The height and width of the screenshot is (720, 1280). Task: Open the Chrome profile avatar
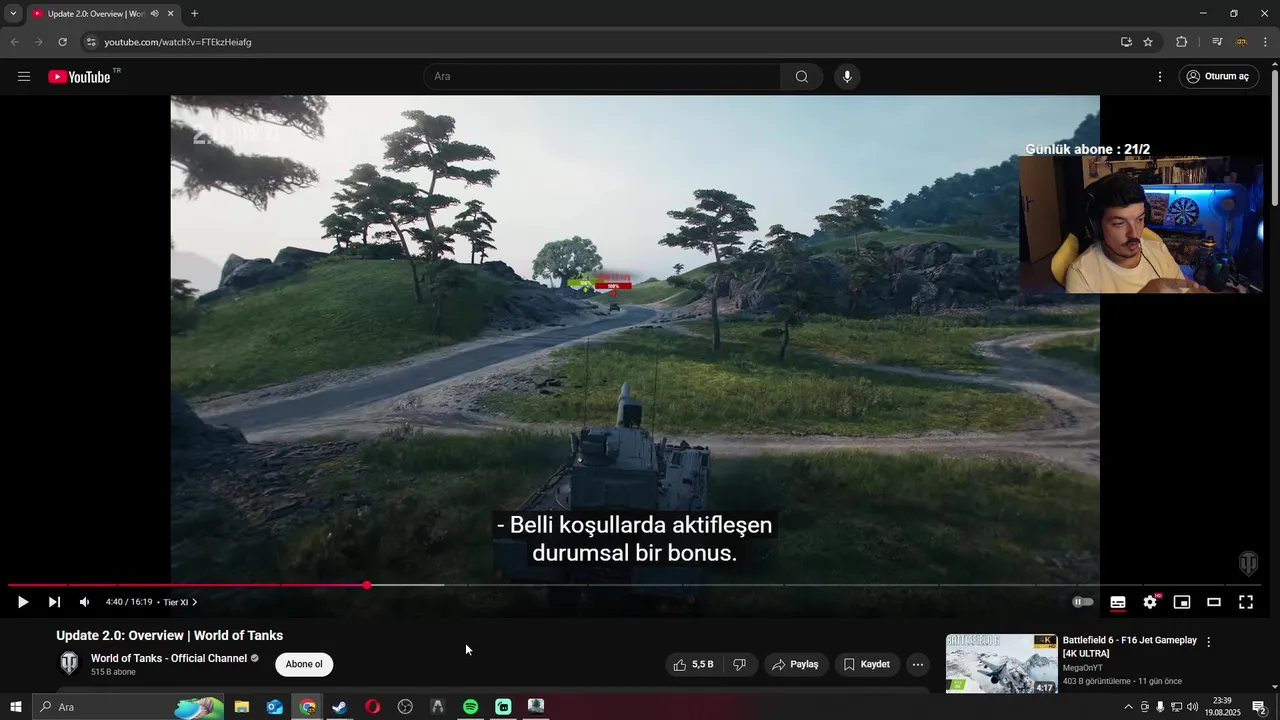(x=1241, y=42)
